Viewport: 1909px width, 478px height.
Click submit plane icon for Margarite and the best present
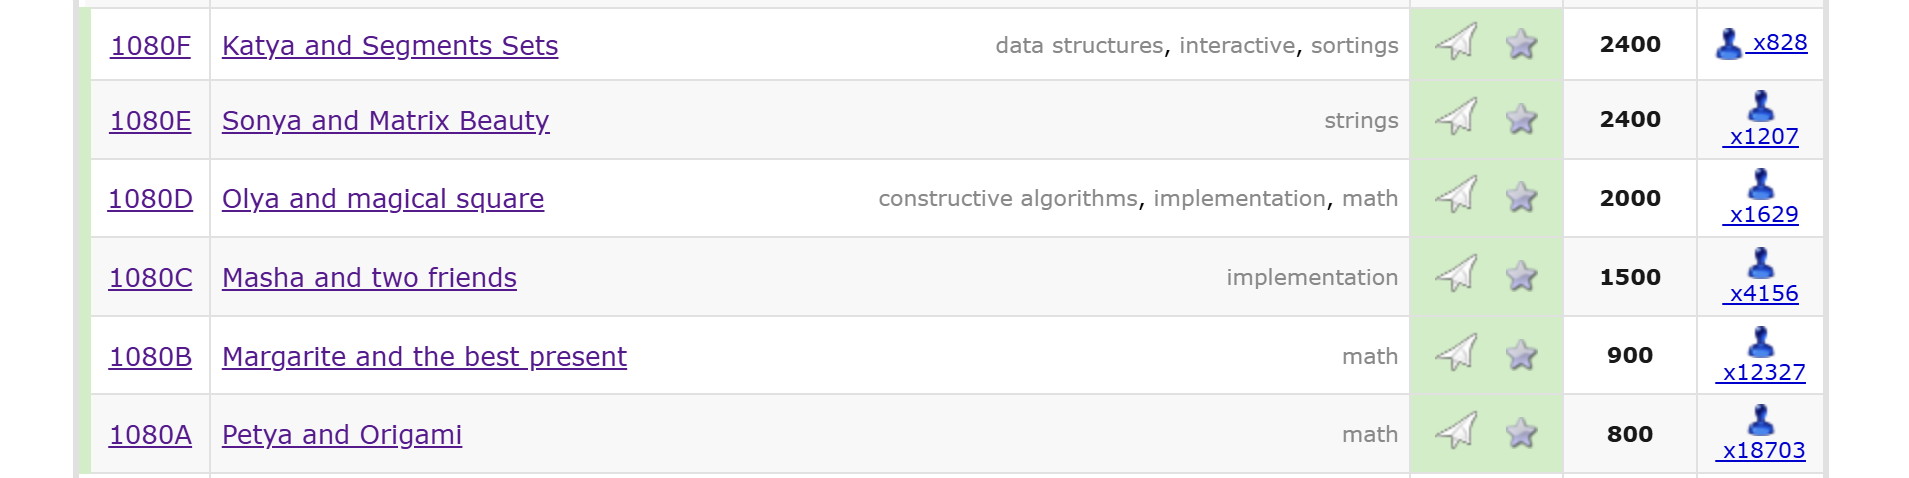[1456, 353]
